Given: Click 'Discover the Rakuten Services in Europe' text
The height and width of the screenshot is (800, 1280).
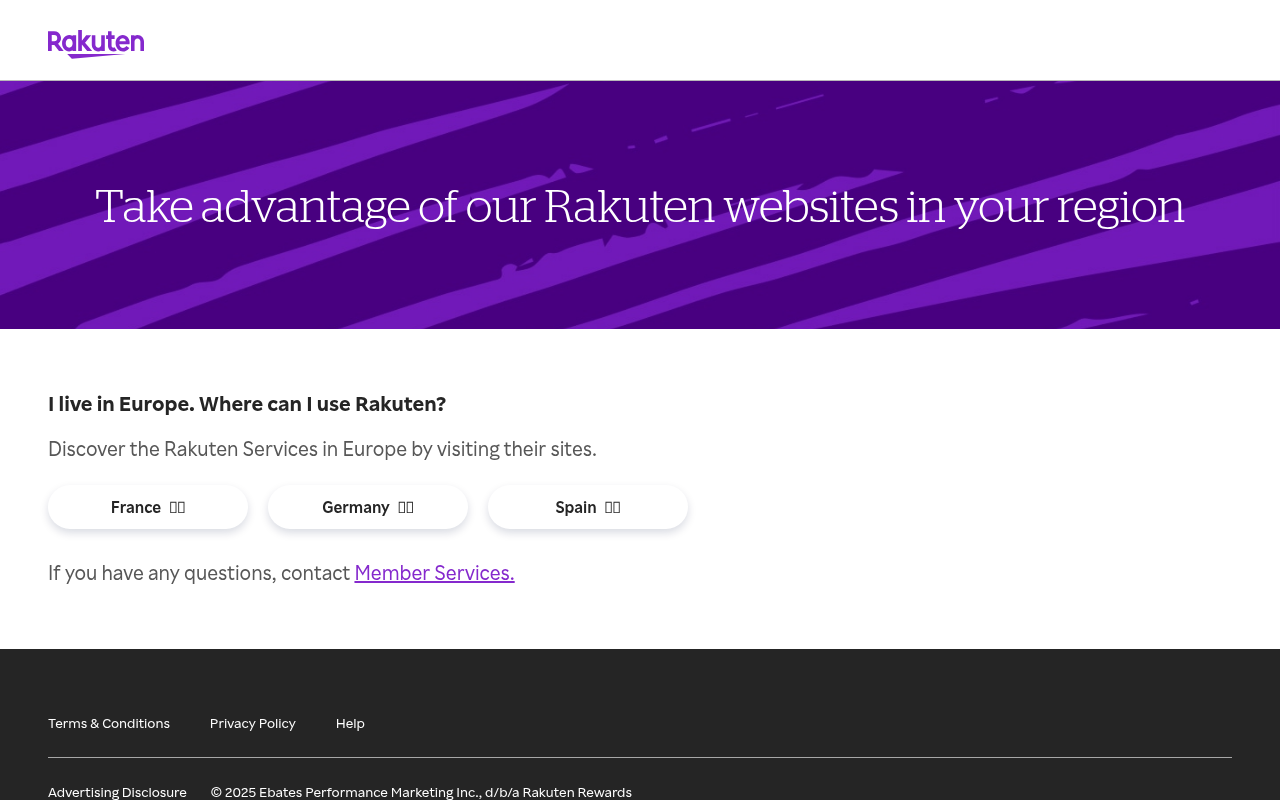Looking at the screenshot, I should pyautogui.click(x=322, y=449).
